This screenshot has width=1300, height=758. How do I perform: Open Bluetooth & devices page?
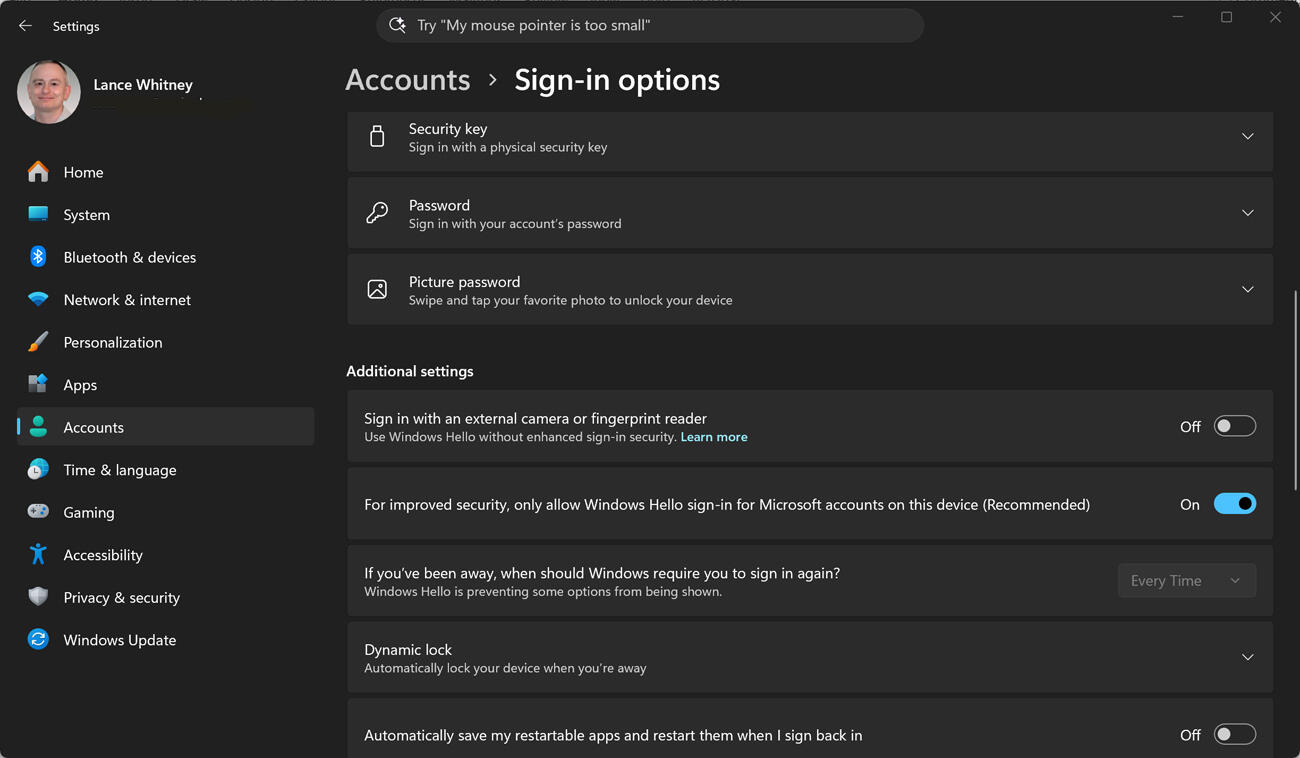click(165, 257)
